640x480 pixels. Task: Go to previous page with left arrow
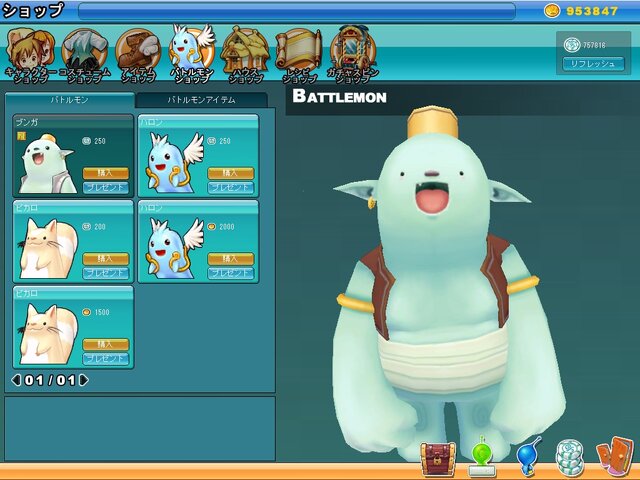(15, 380)
